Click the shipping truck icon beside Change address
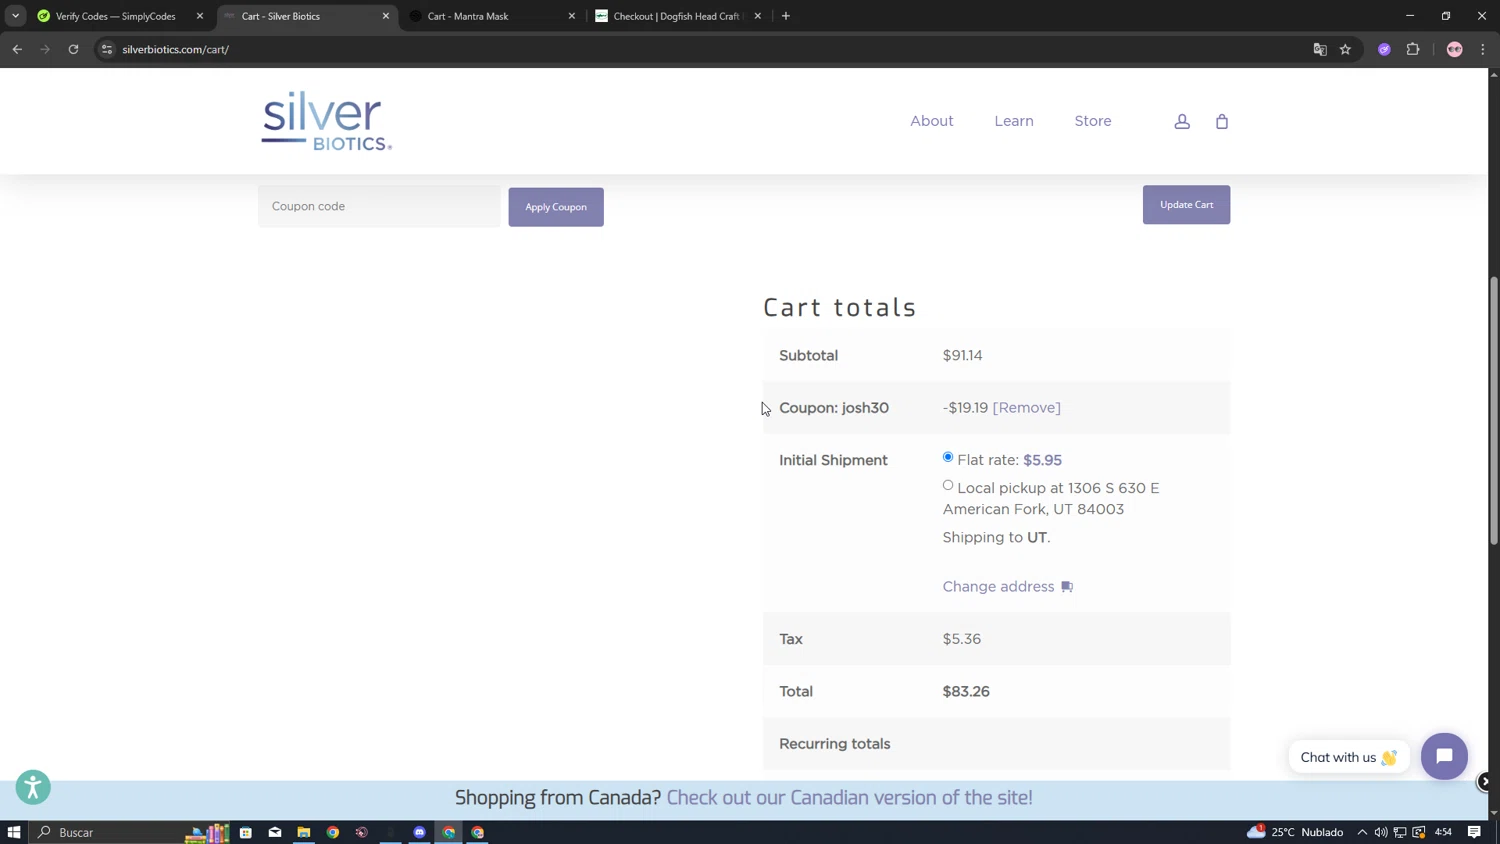 click(x=1067, y=587)
